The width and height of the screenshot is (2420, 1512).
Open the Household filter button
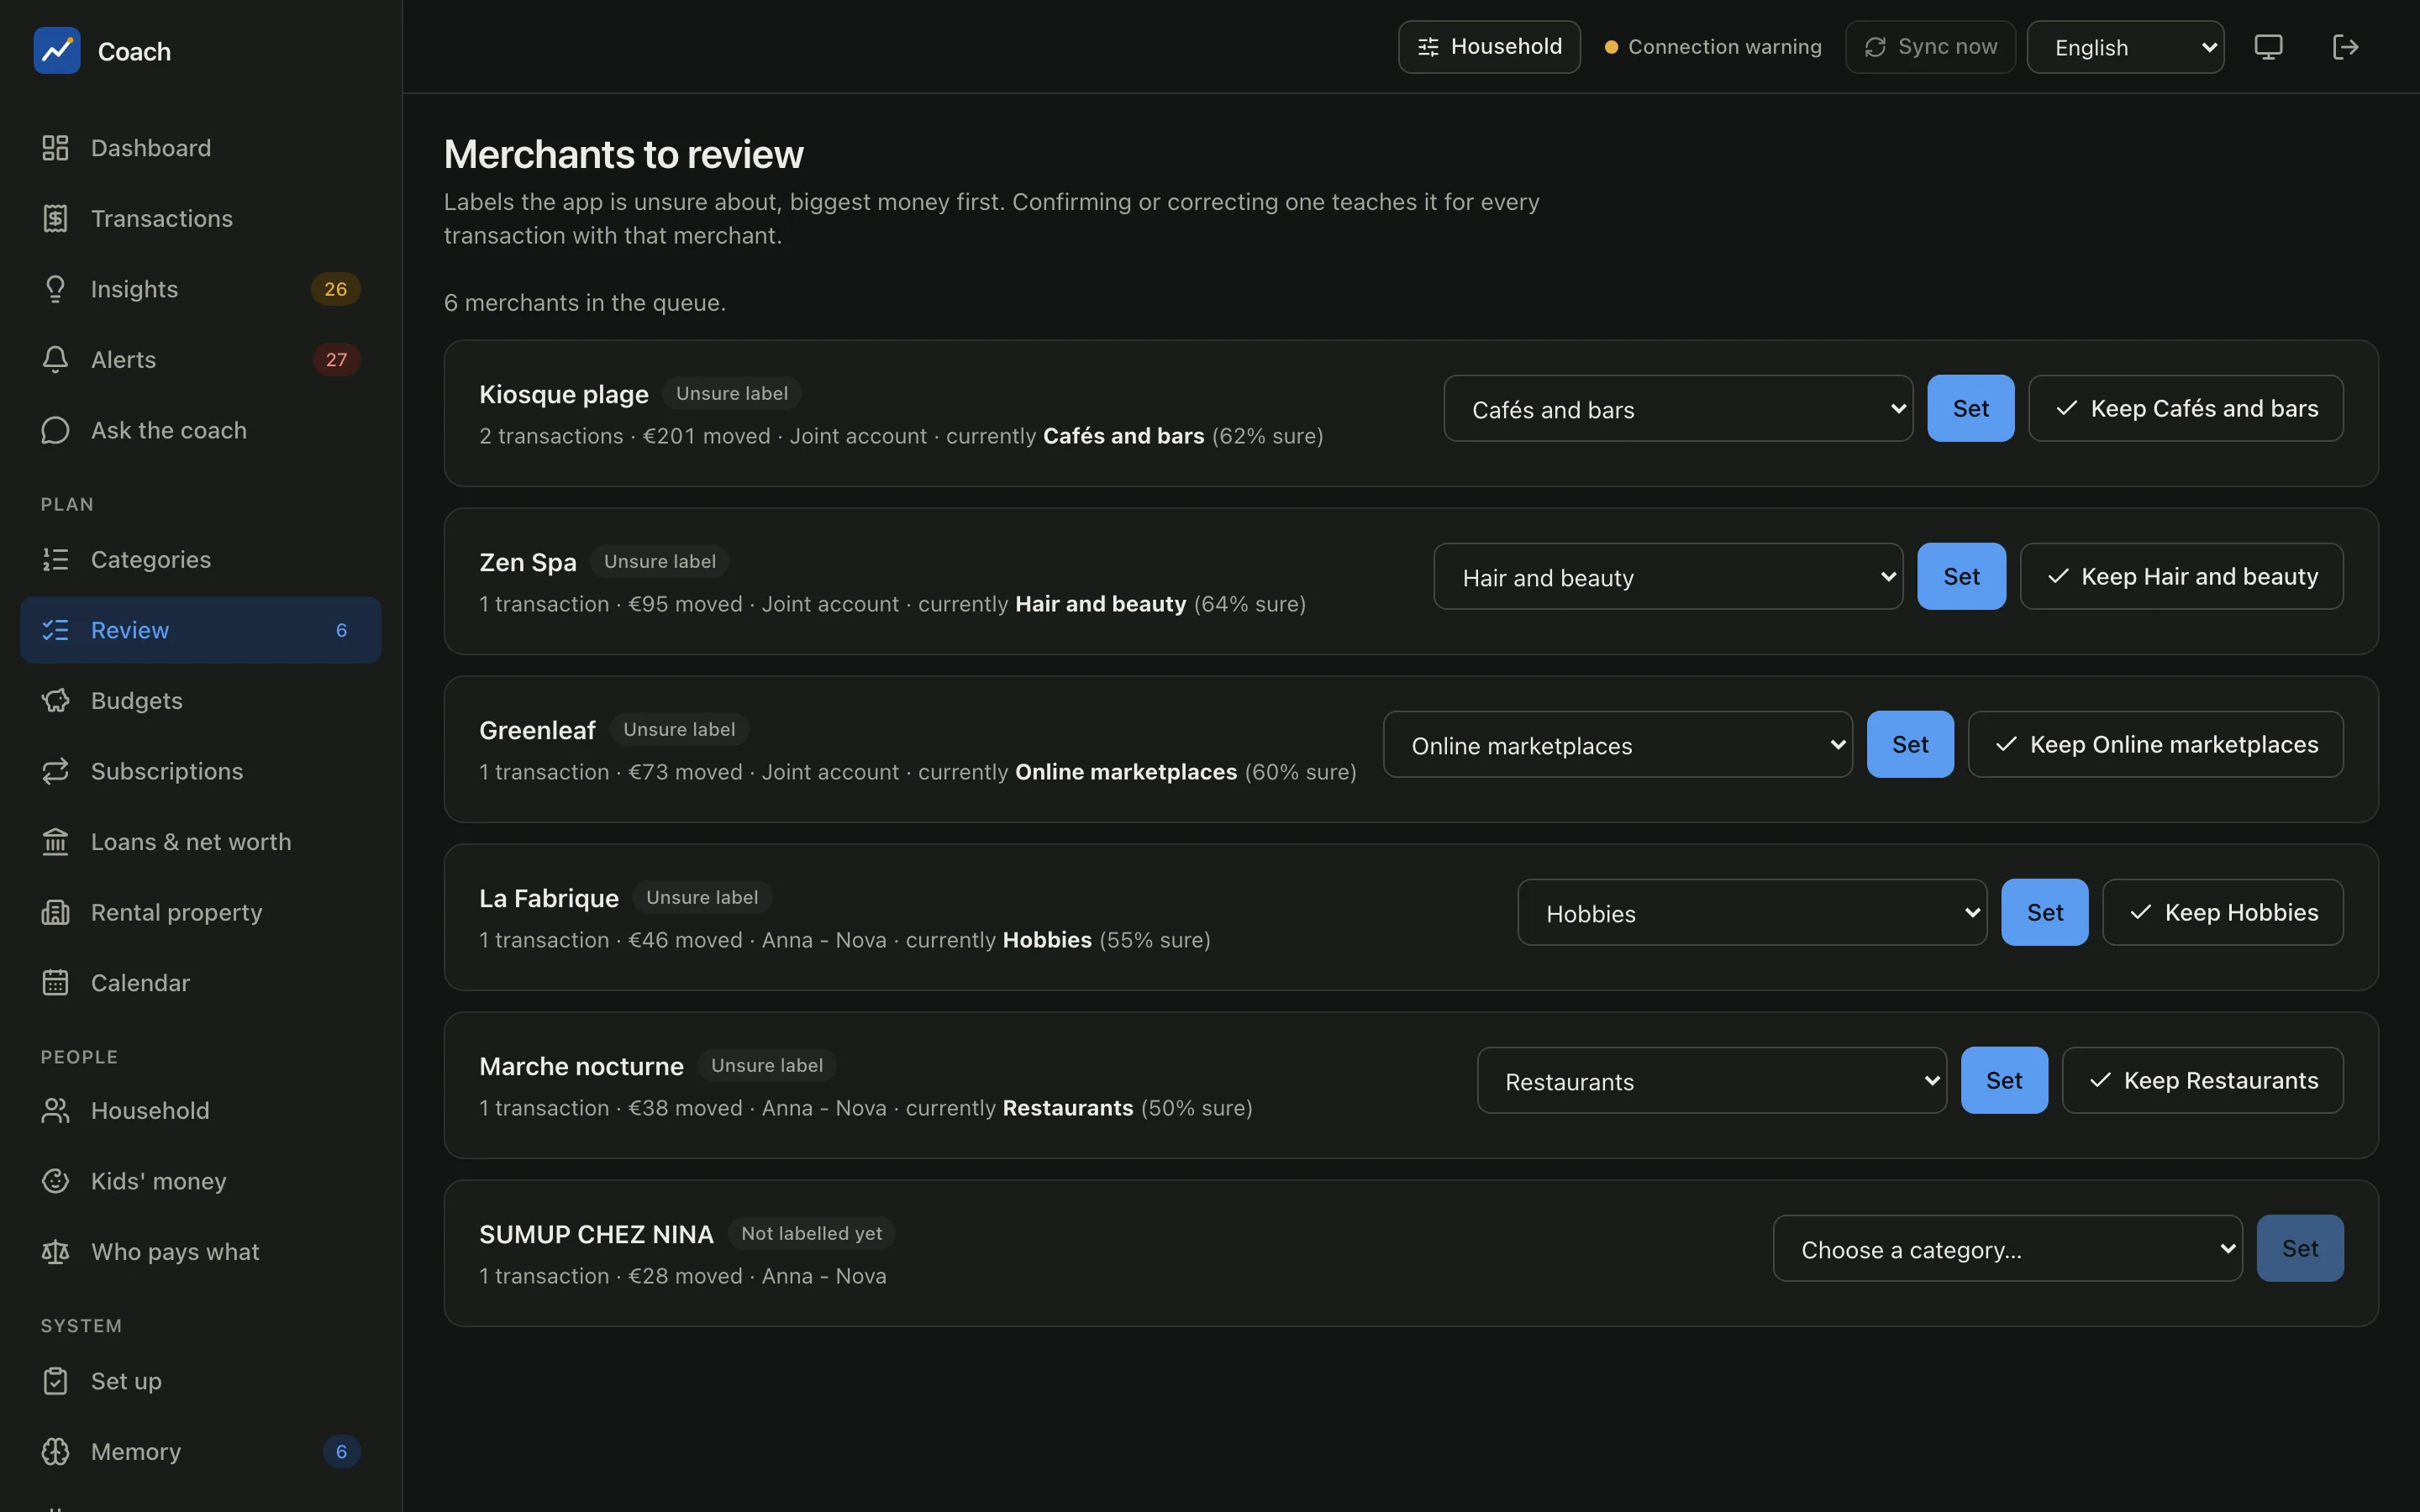pyautogui.click(x=1489, y=47)
